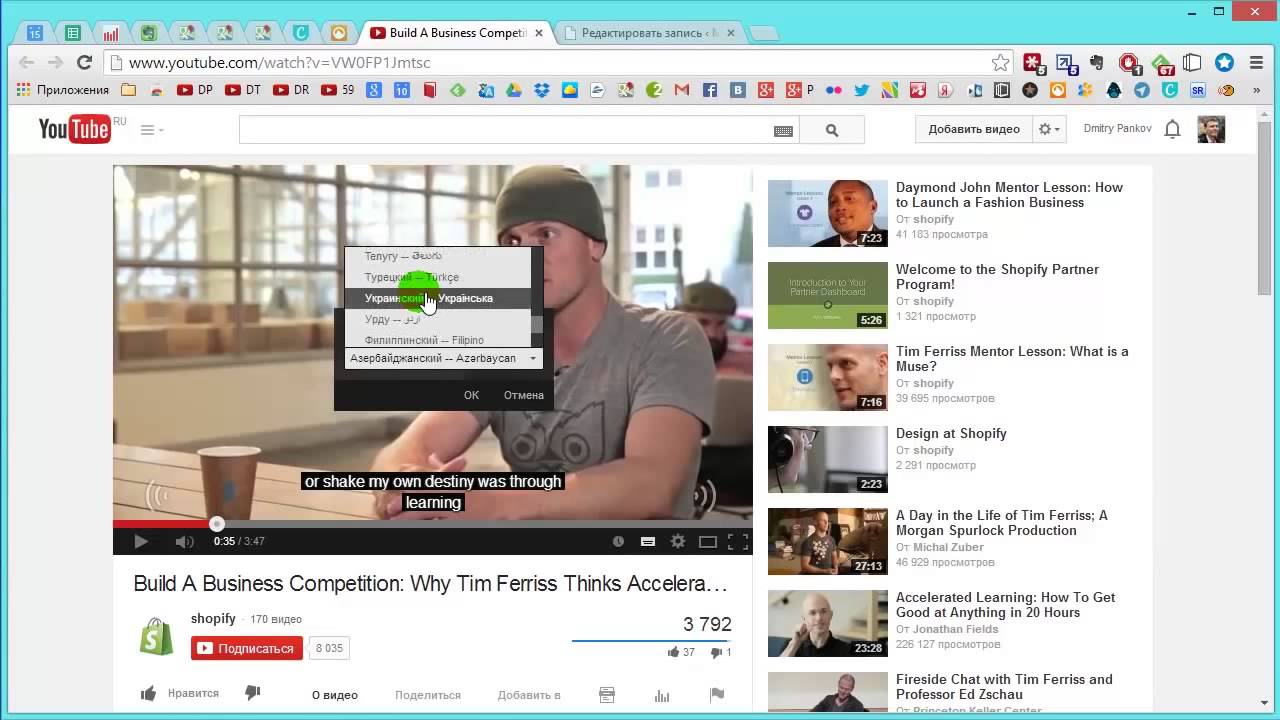Open the Twitter bookmark icon
Image resolution: width=1280 pixels, height=720 pixels.
pyautogui.click(x=861, y=90)
